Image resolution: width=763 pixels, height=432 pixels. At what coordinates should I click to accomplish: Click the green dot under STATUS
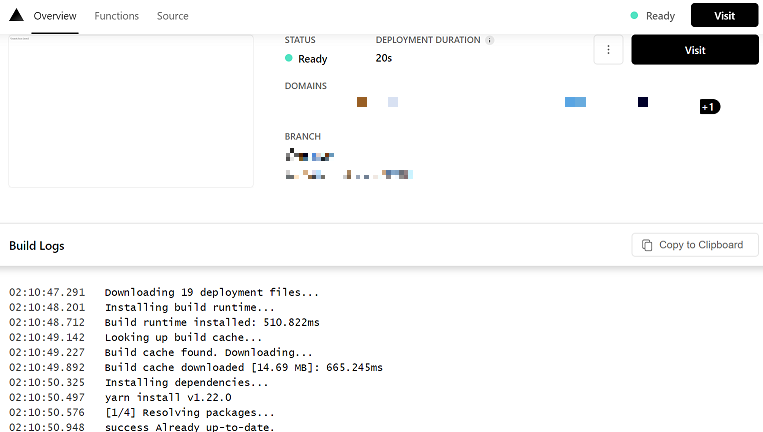(289, 58)
